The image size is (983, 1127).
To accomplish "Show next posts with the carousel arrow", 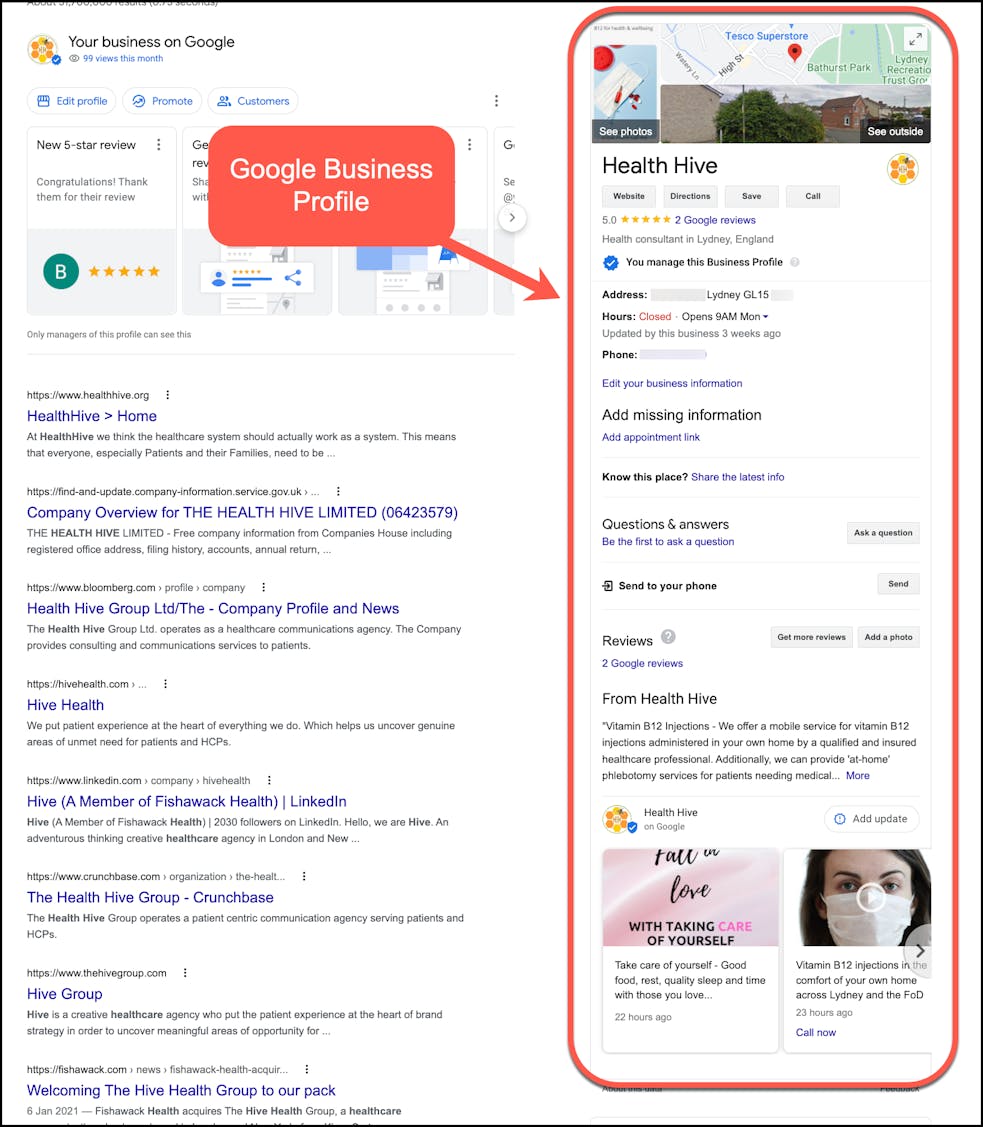I will (x=920, y=951).
